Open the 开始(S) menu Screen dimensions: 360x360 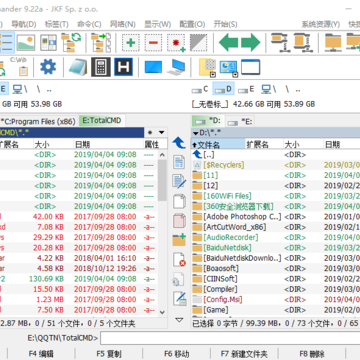click(x=225, y=24)
